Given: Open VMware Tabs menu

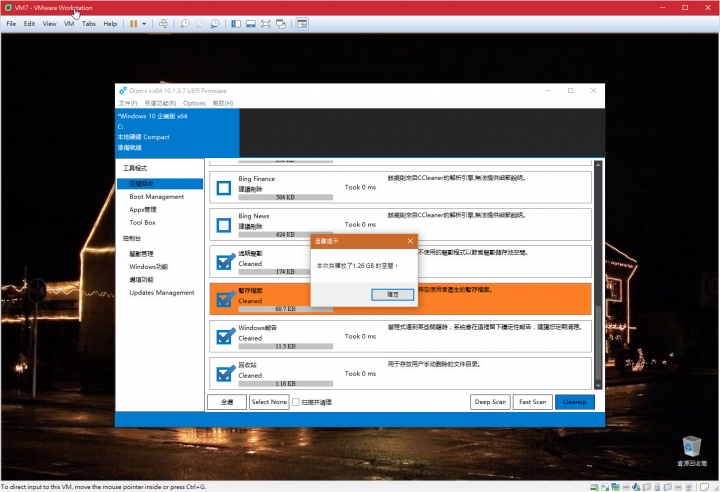Looking at the screenshot, I should click(89, 24).
